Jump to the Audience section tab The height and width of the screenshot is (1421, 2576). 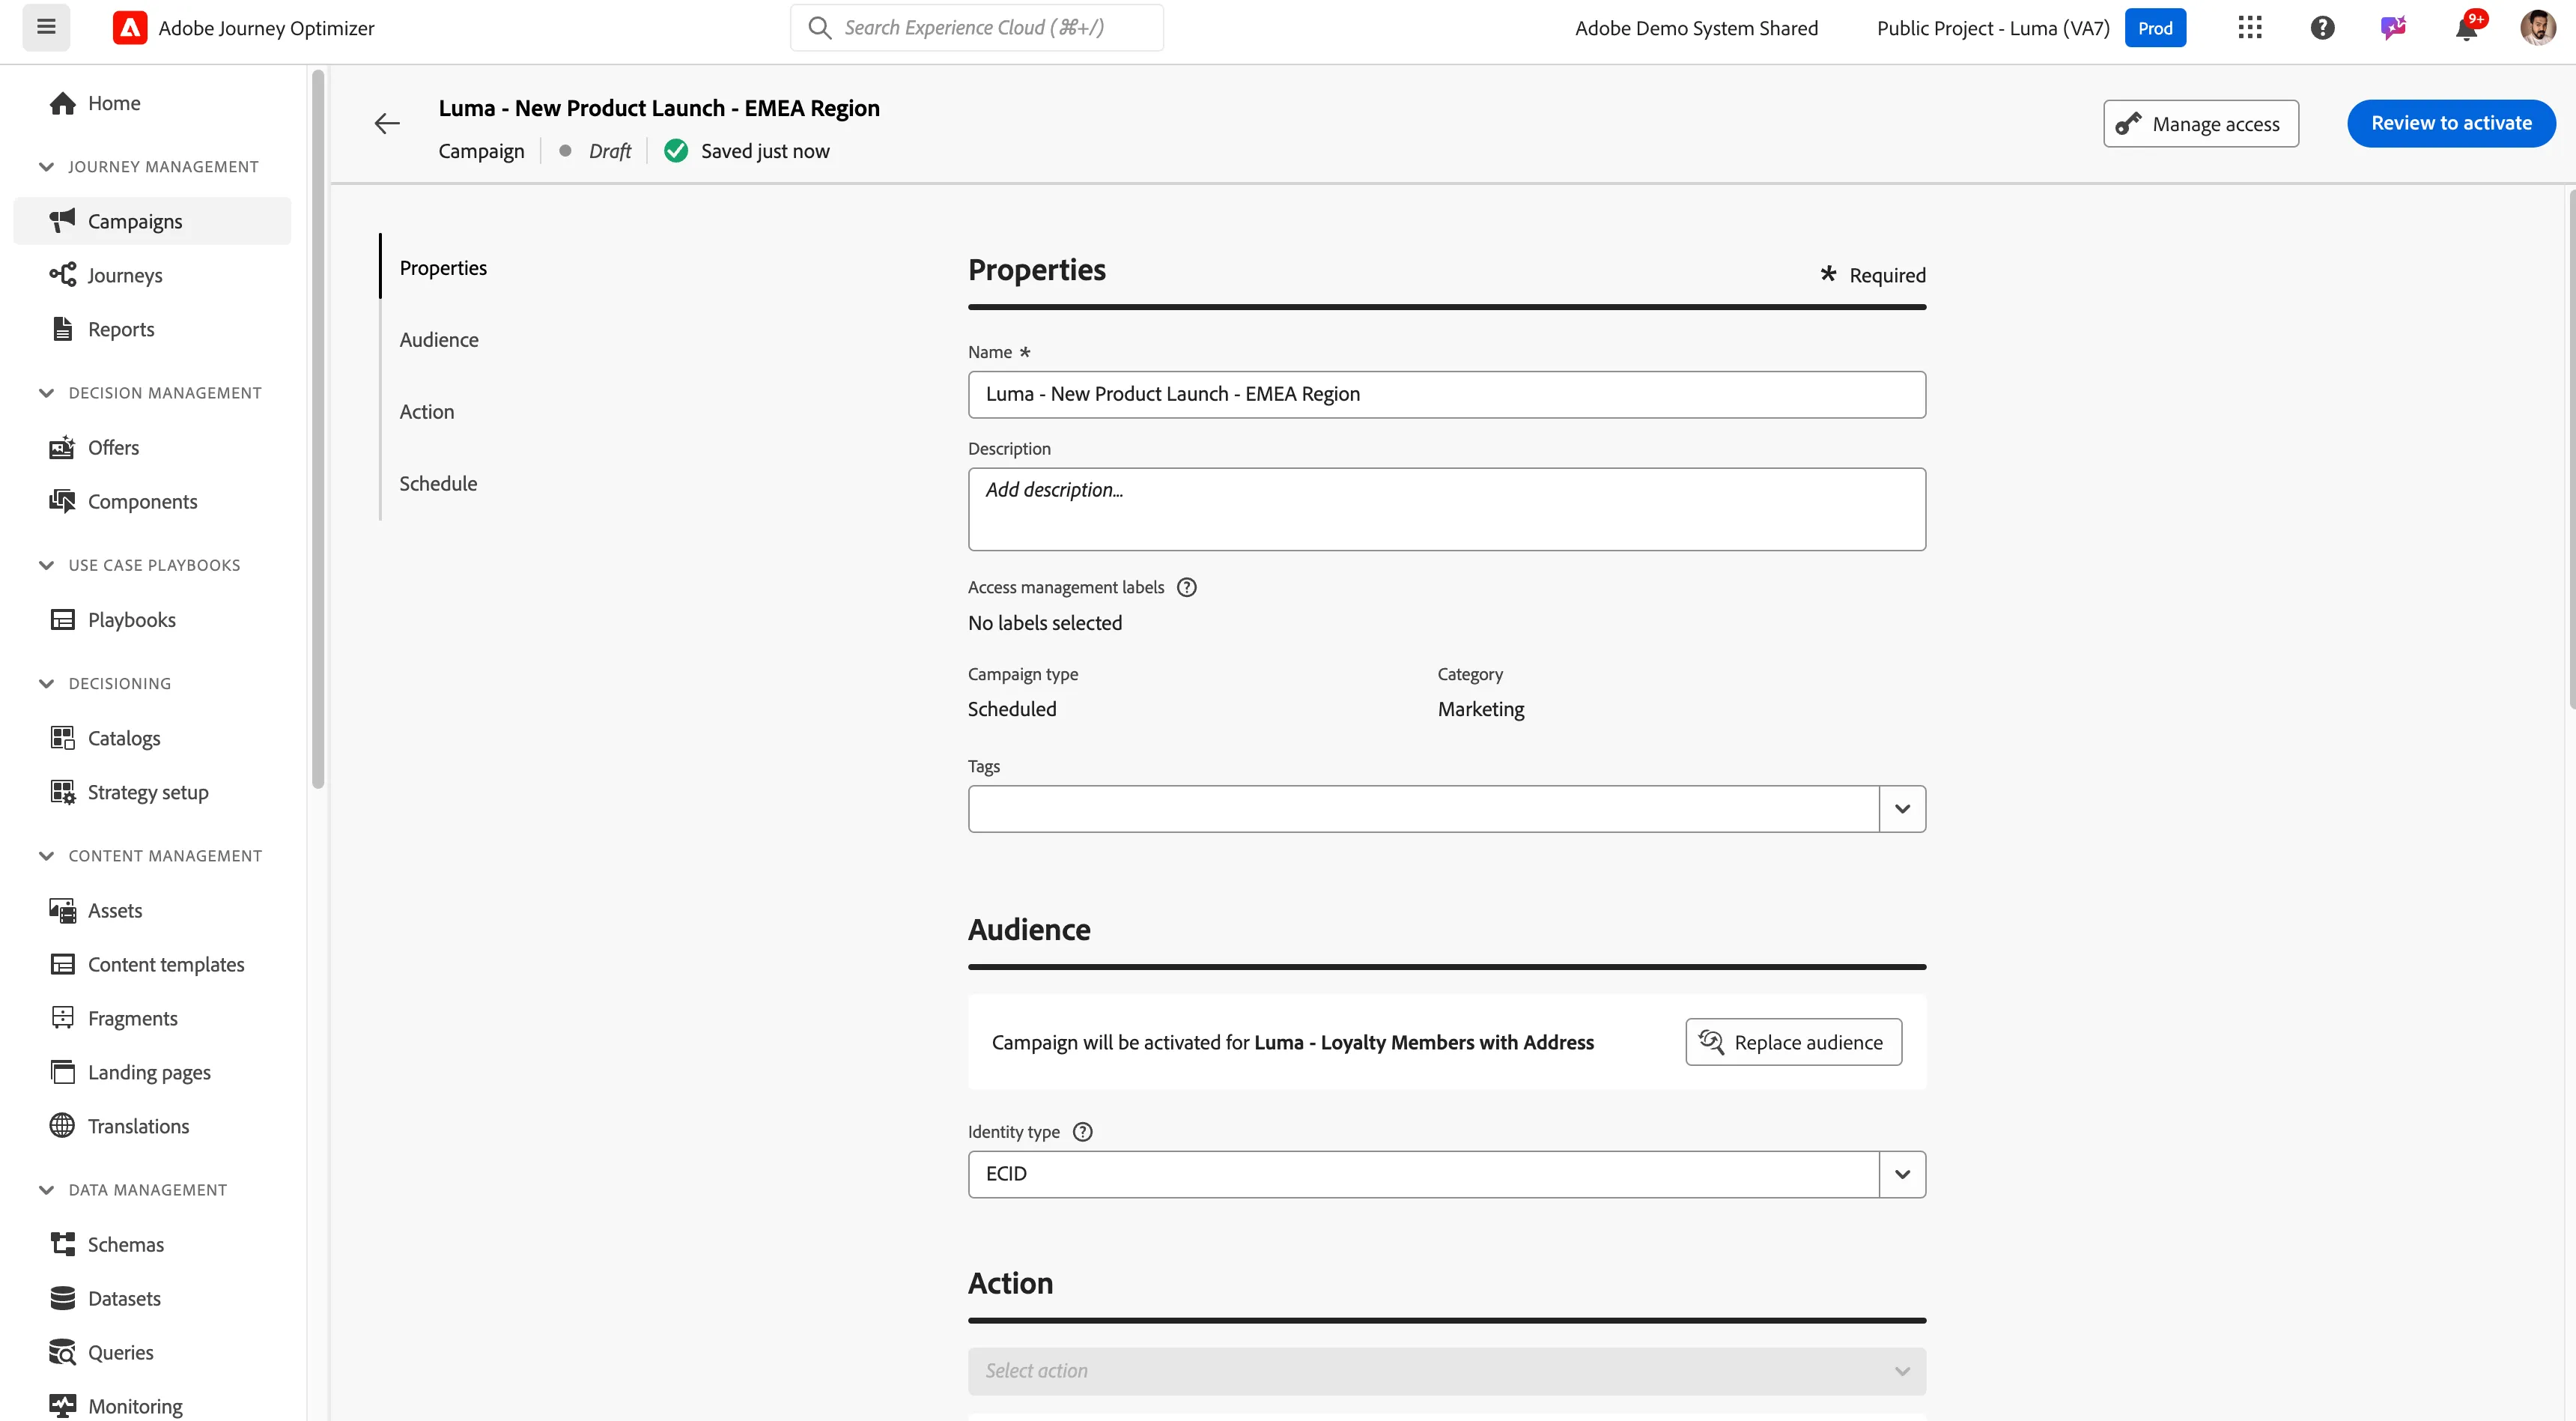pyautogui.click(x=439, y=339)
